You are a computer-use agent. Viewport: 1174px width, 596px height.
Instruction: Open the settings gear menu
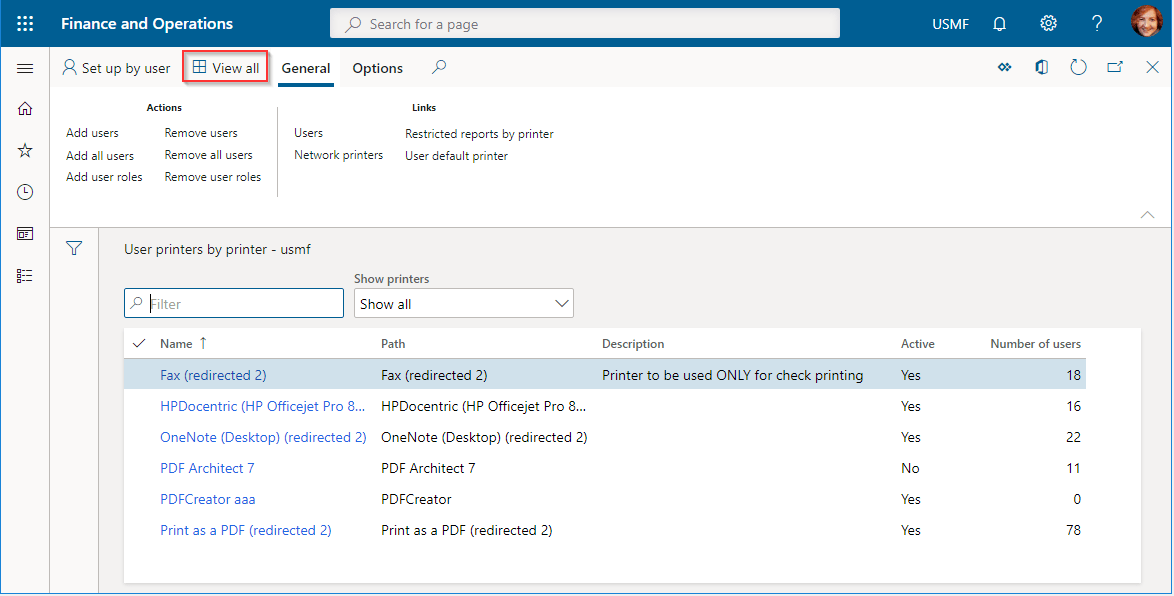tap(1047, 22)
